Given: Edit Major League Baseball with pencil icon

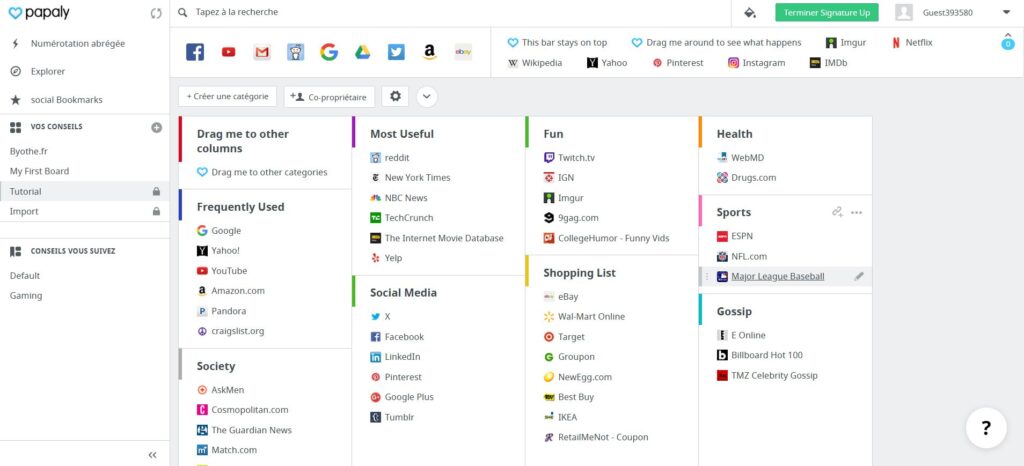Looking at the screenshot, I should point(859,276).
